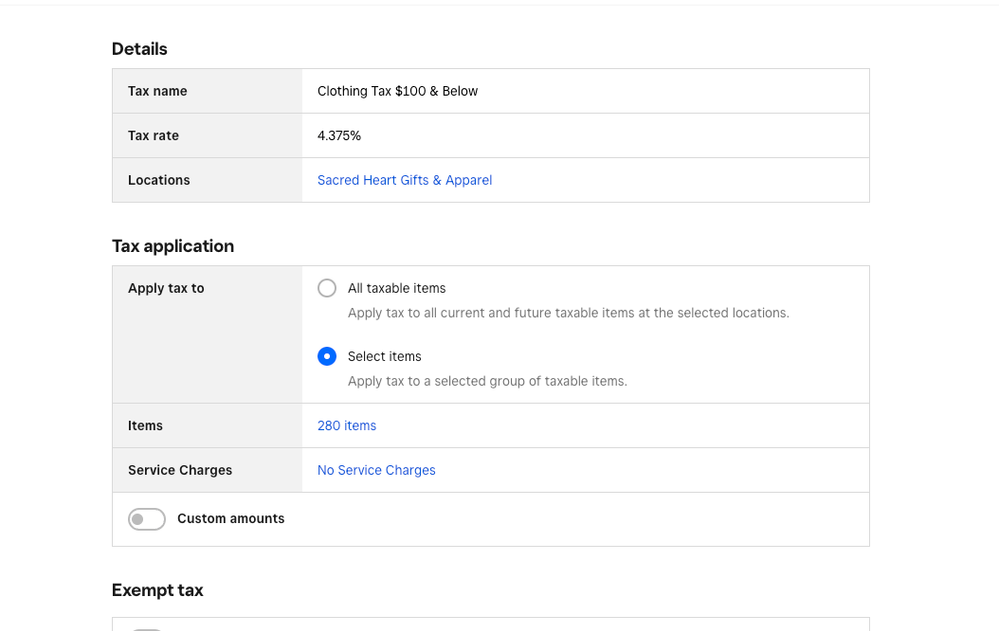The image size is (999, 631).
Task: Click the Apply tax to row label
Action: coord(165,288)
